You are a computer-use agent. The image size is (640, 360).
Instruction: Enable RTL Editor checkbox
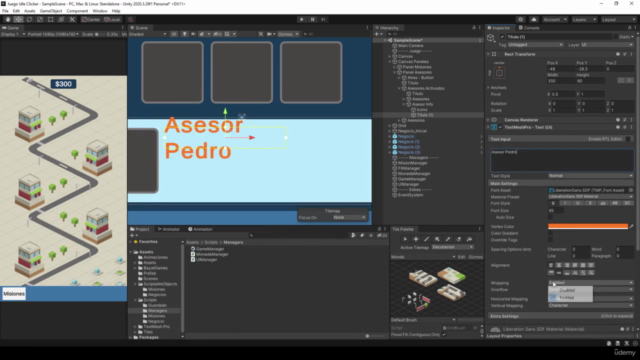[628, 139]
